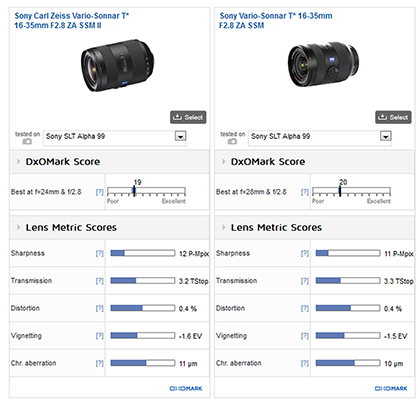Click the right lens product image

tap(323, 64)
